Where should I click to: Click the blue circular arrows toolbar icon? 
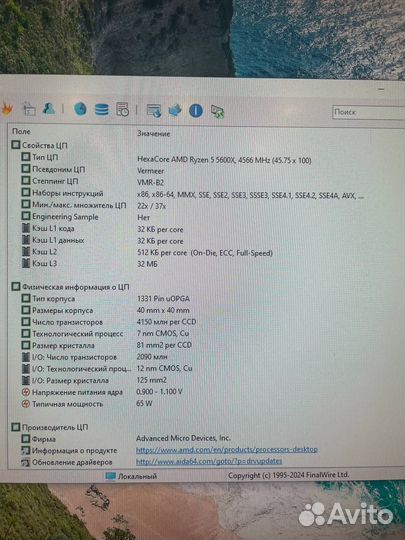pyautogui.click(x=175, y=111)
